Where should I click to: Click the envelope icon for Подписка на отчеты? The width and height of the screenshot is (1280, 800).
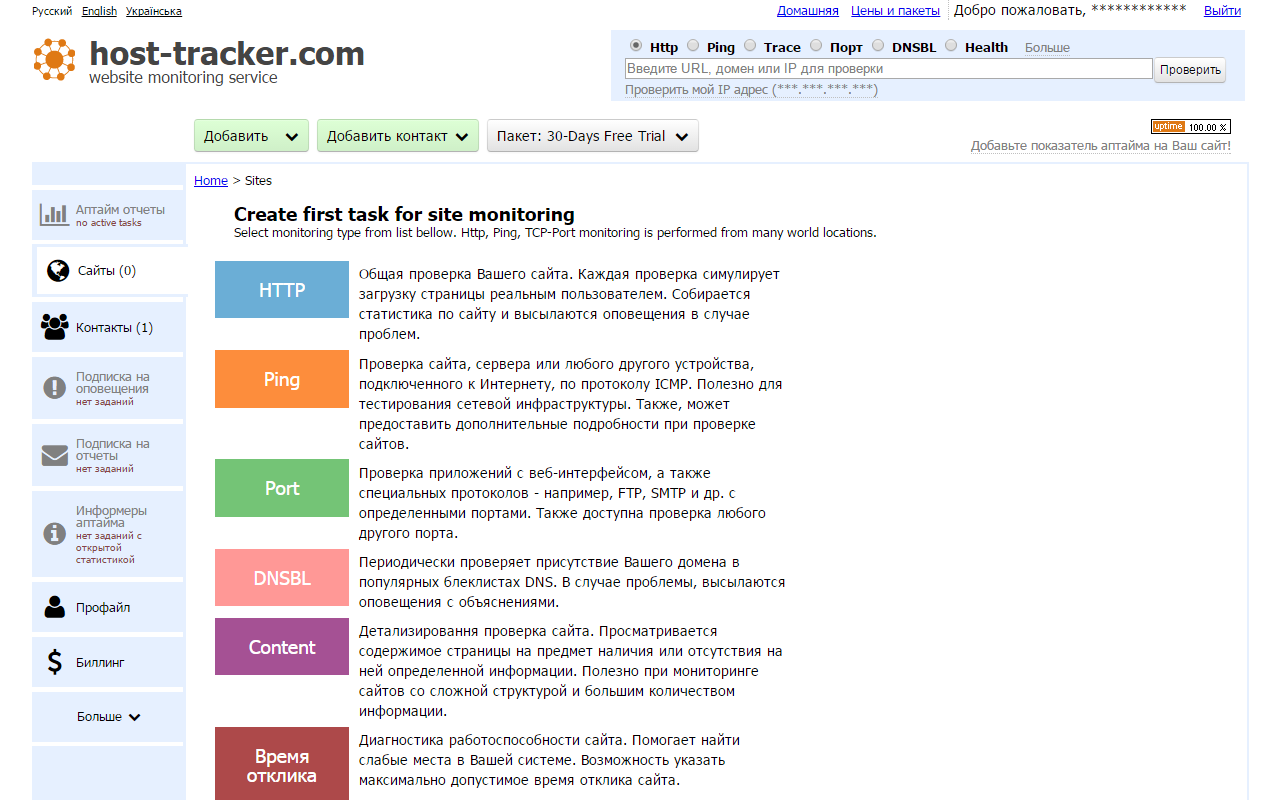click(55, 455)
